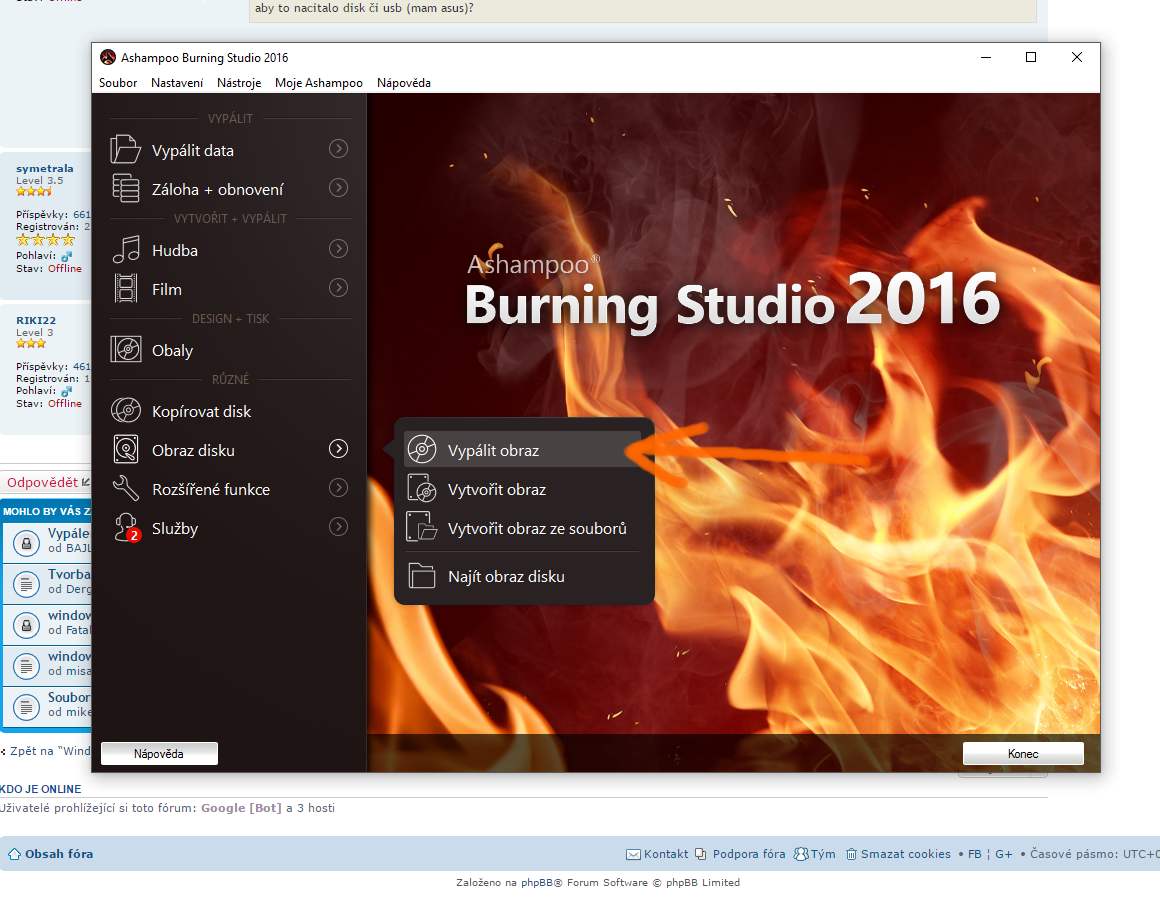Click the Tým people icon in footer

tap(800, 855)
